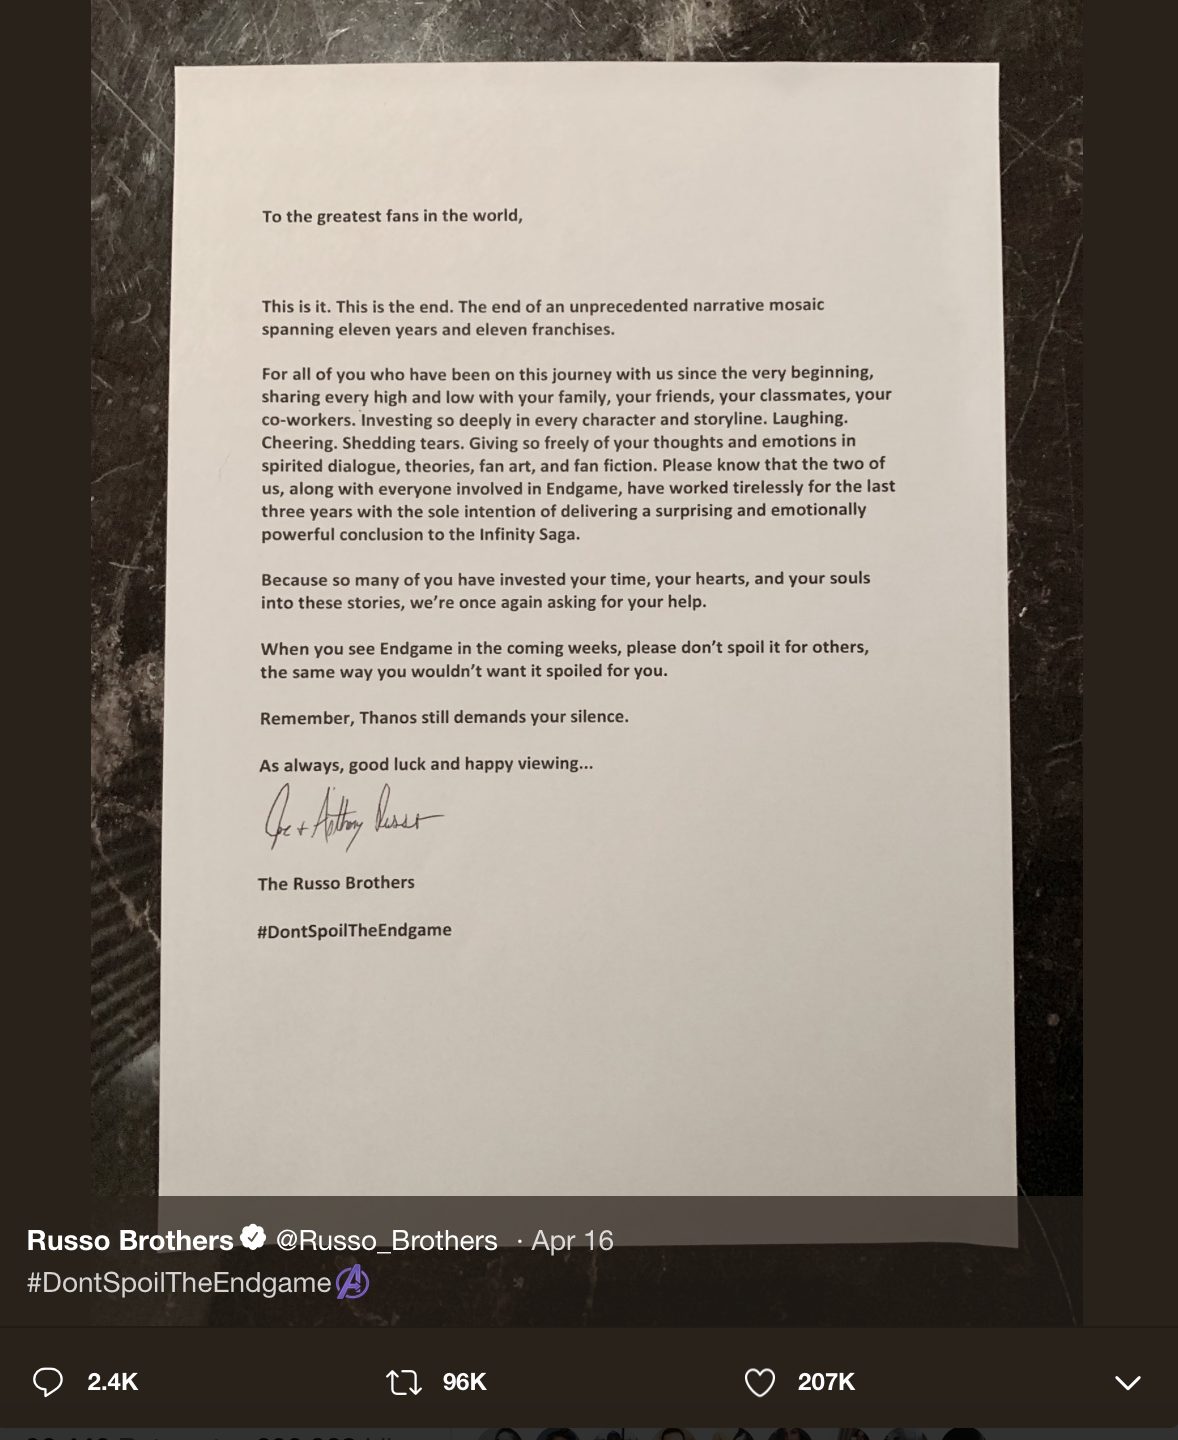Click the handwritten signature on the letter

pyautogui.click(x=351, y=817)
